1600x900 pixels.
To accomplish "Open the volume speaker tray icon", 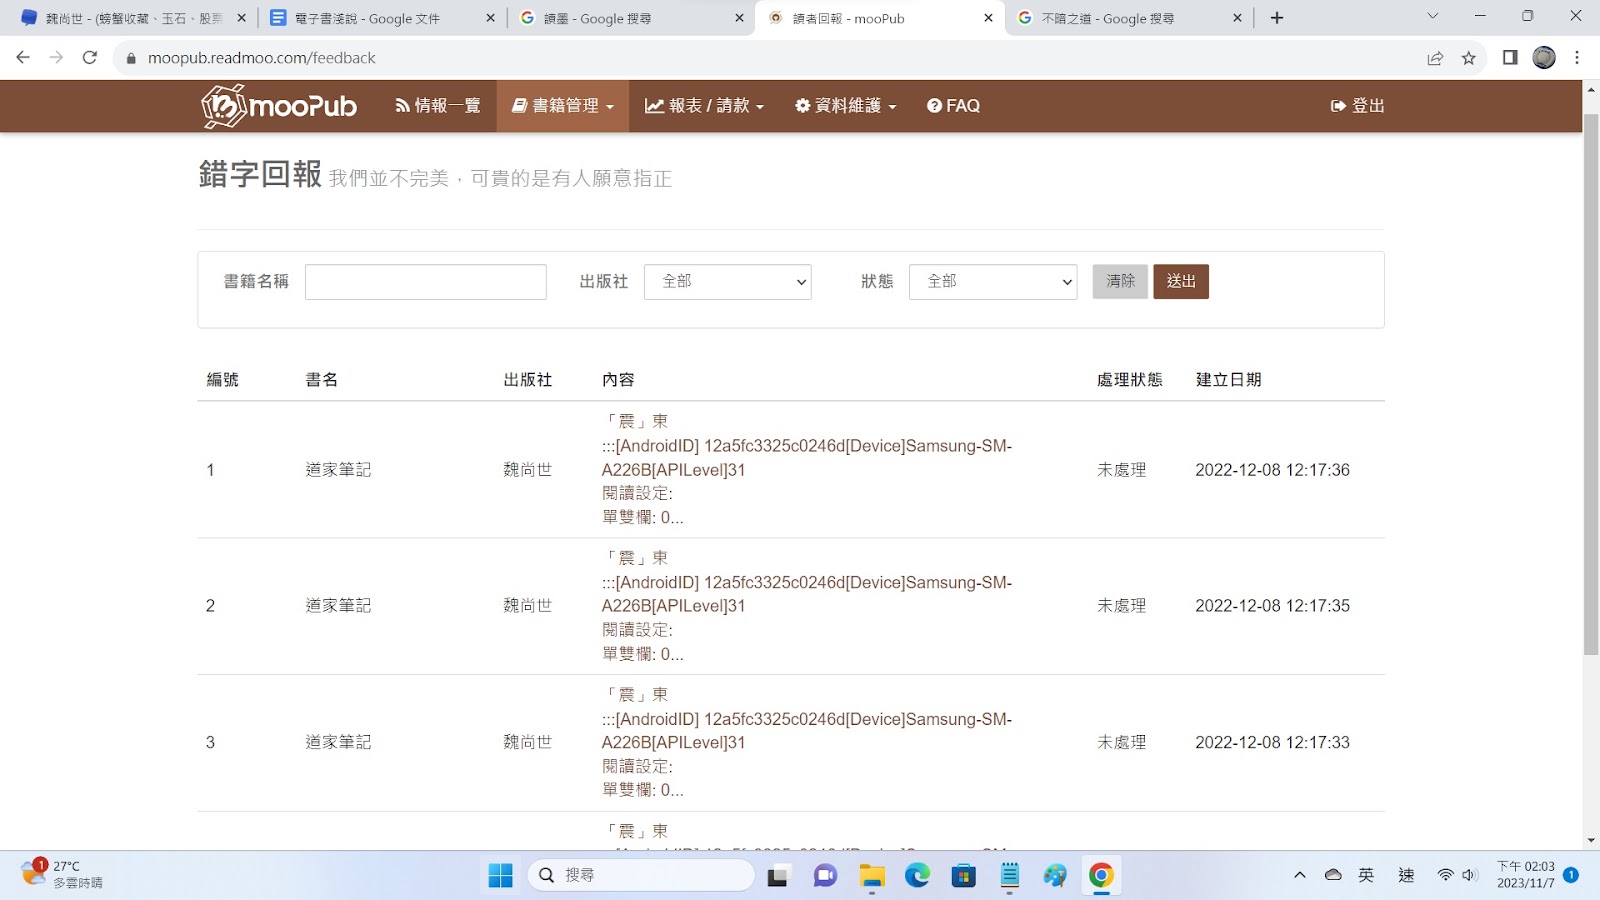I will (x=1469, y=875).
